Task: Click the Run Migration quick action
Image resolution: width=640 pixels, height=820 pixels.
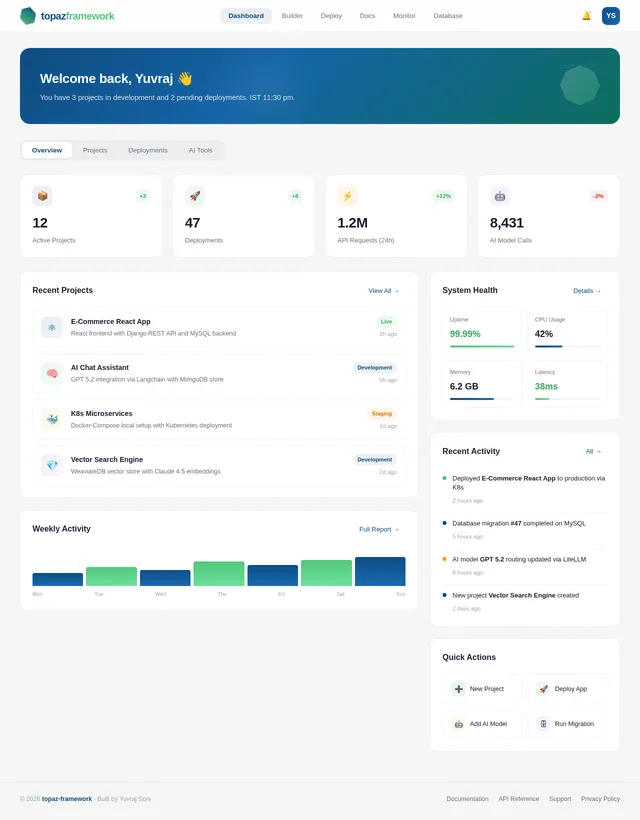Action: click(x=567, y=724)
